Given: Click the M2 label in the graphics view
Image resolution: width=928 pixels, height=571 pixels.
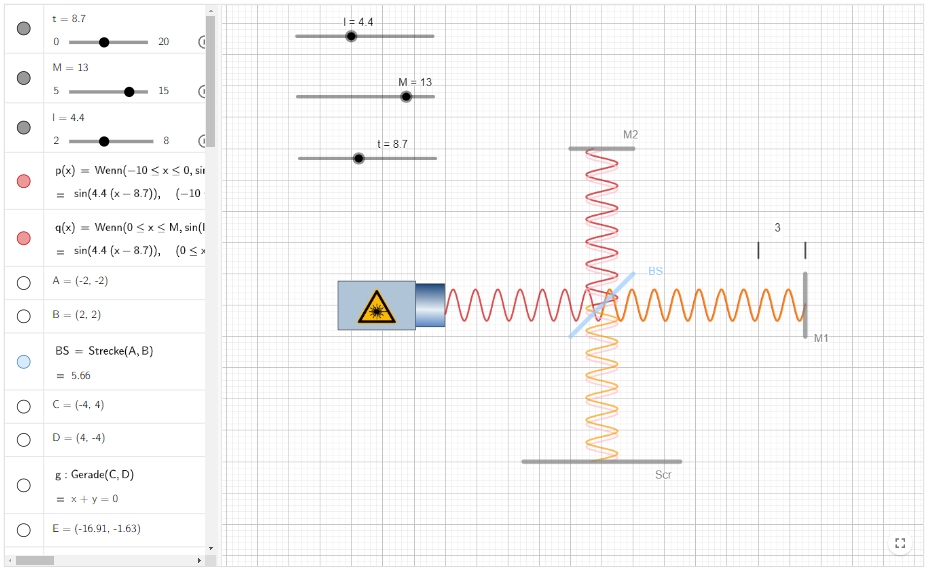Looking at the screenshot, I should tap(631, 135).
